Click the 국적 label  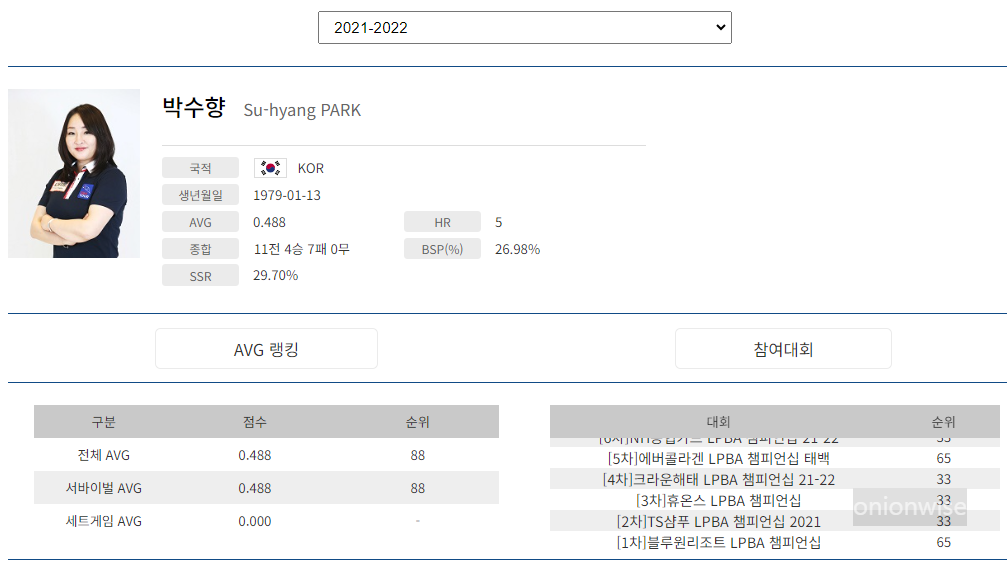point(200,168)
